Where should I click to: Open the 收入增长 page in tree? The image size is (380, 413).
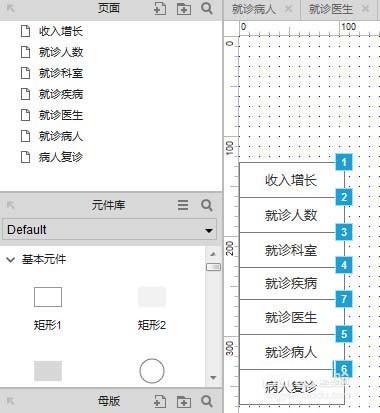click(61, 31)
